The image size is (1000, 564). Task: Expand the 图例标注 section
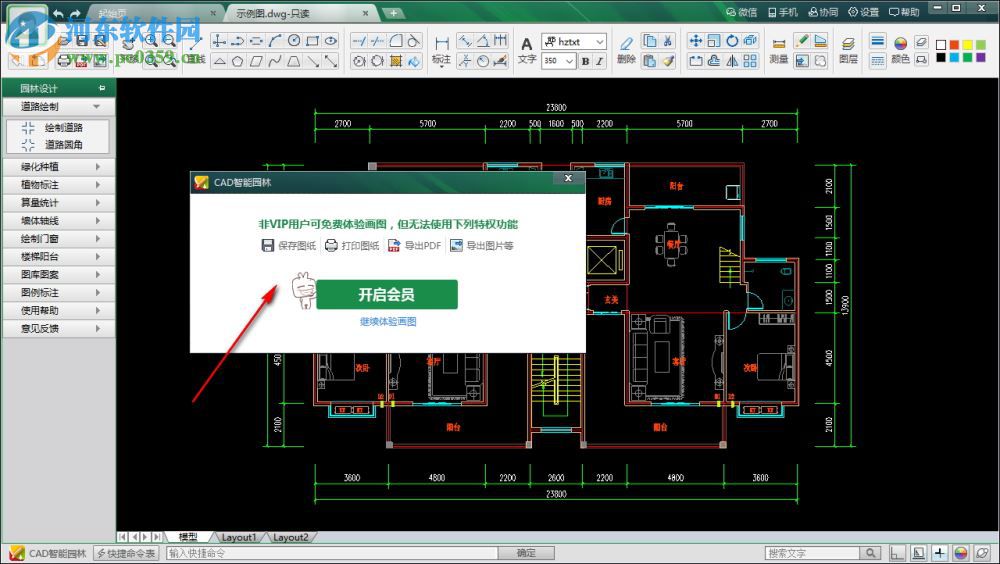(x=59, y=292)
